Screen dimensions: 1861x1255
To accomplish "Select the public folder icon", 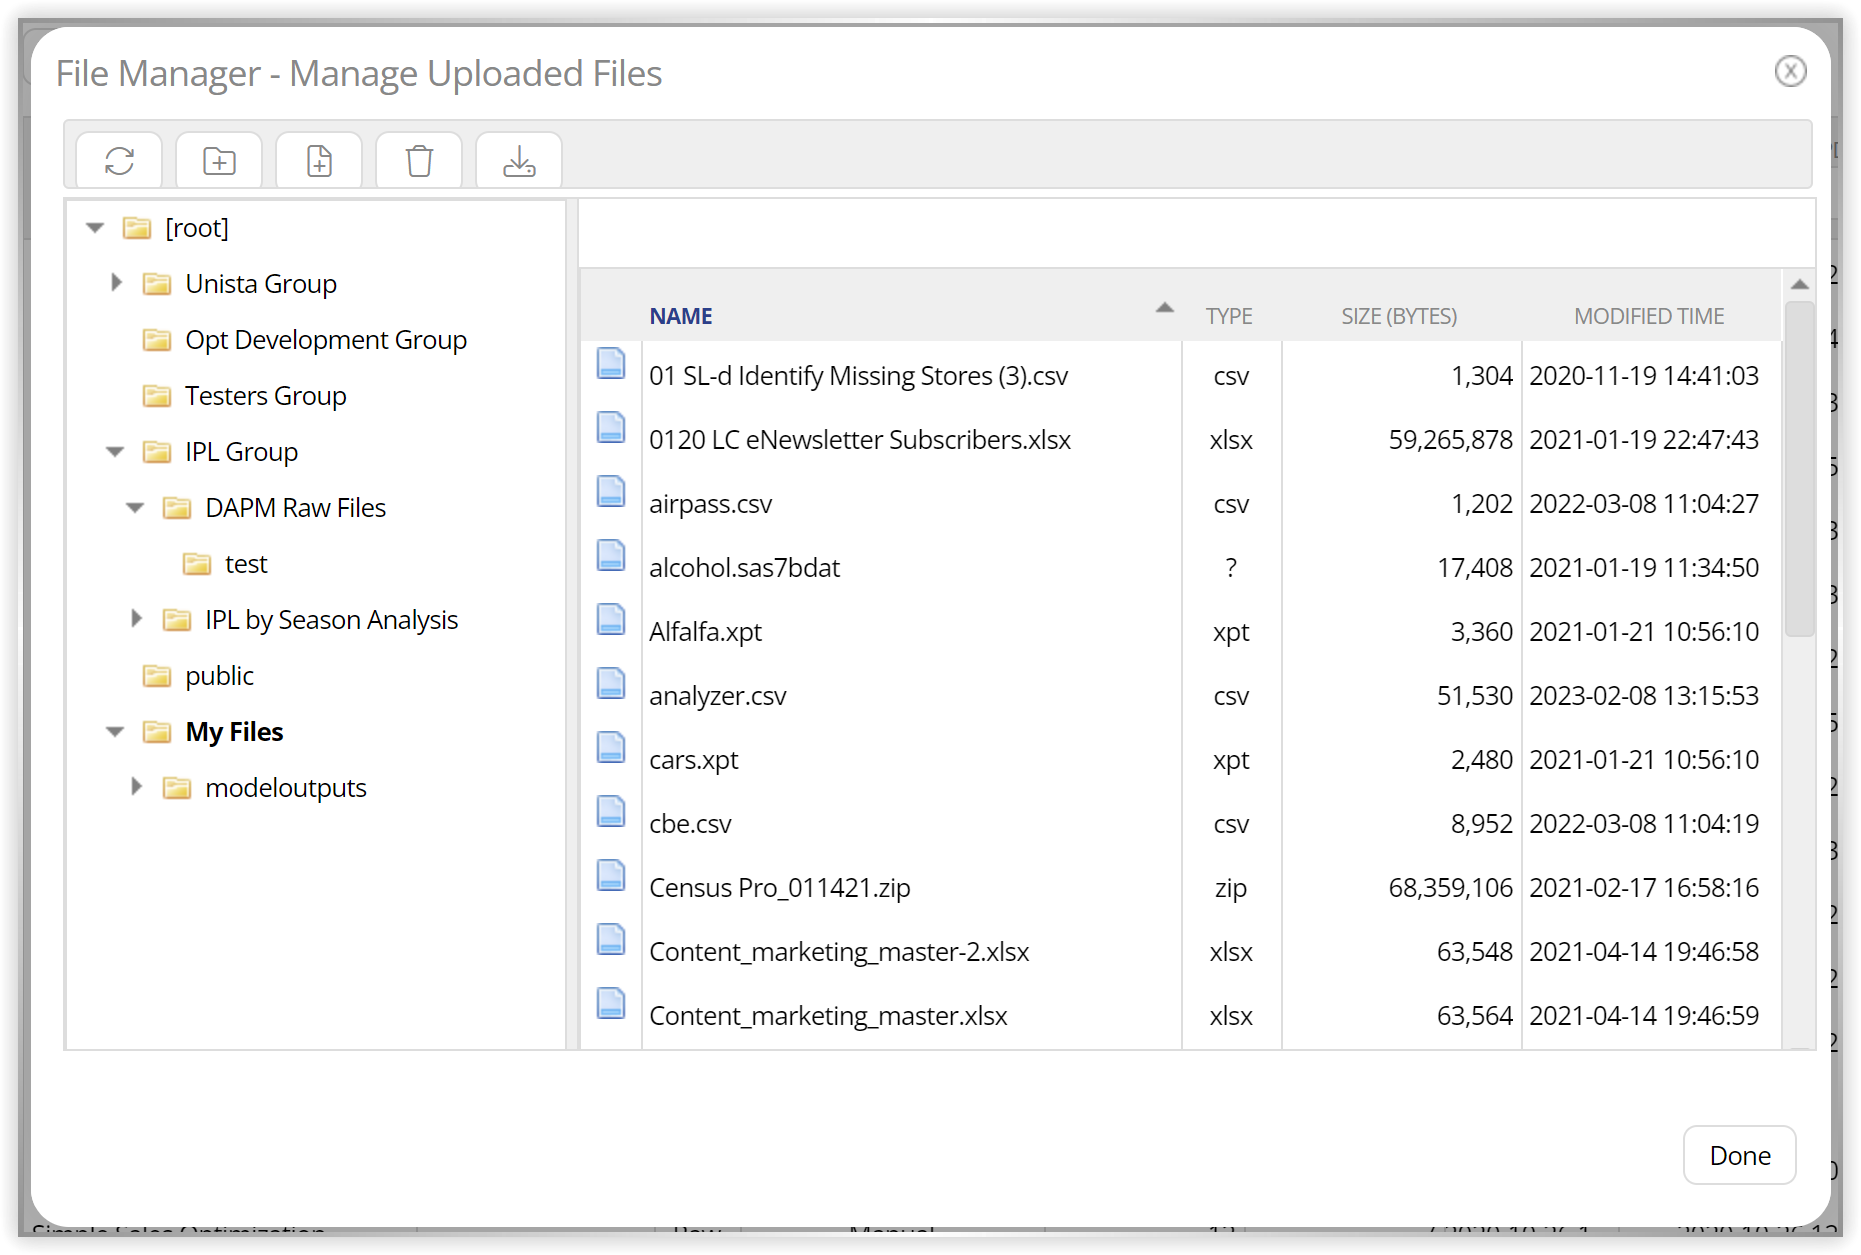I will coord(157,676).
